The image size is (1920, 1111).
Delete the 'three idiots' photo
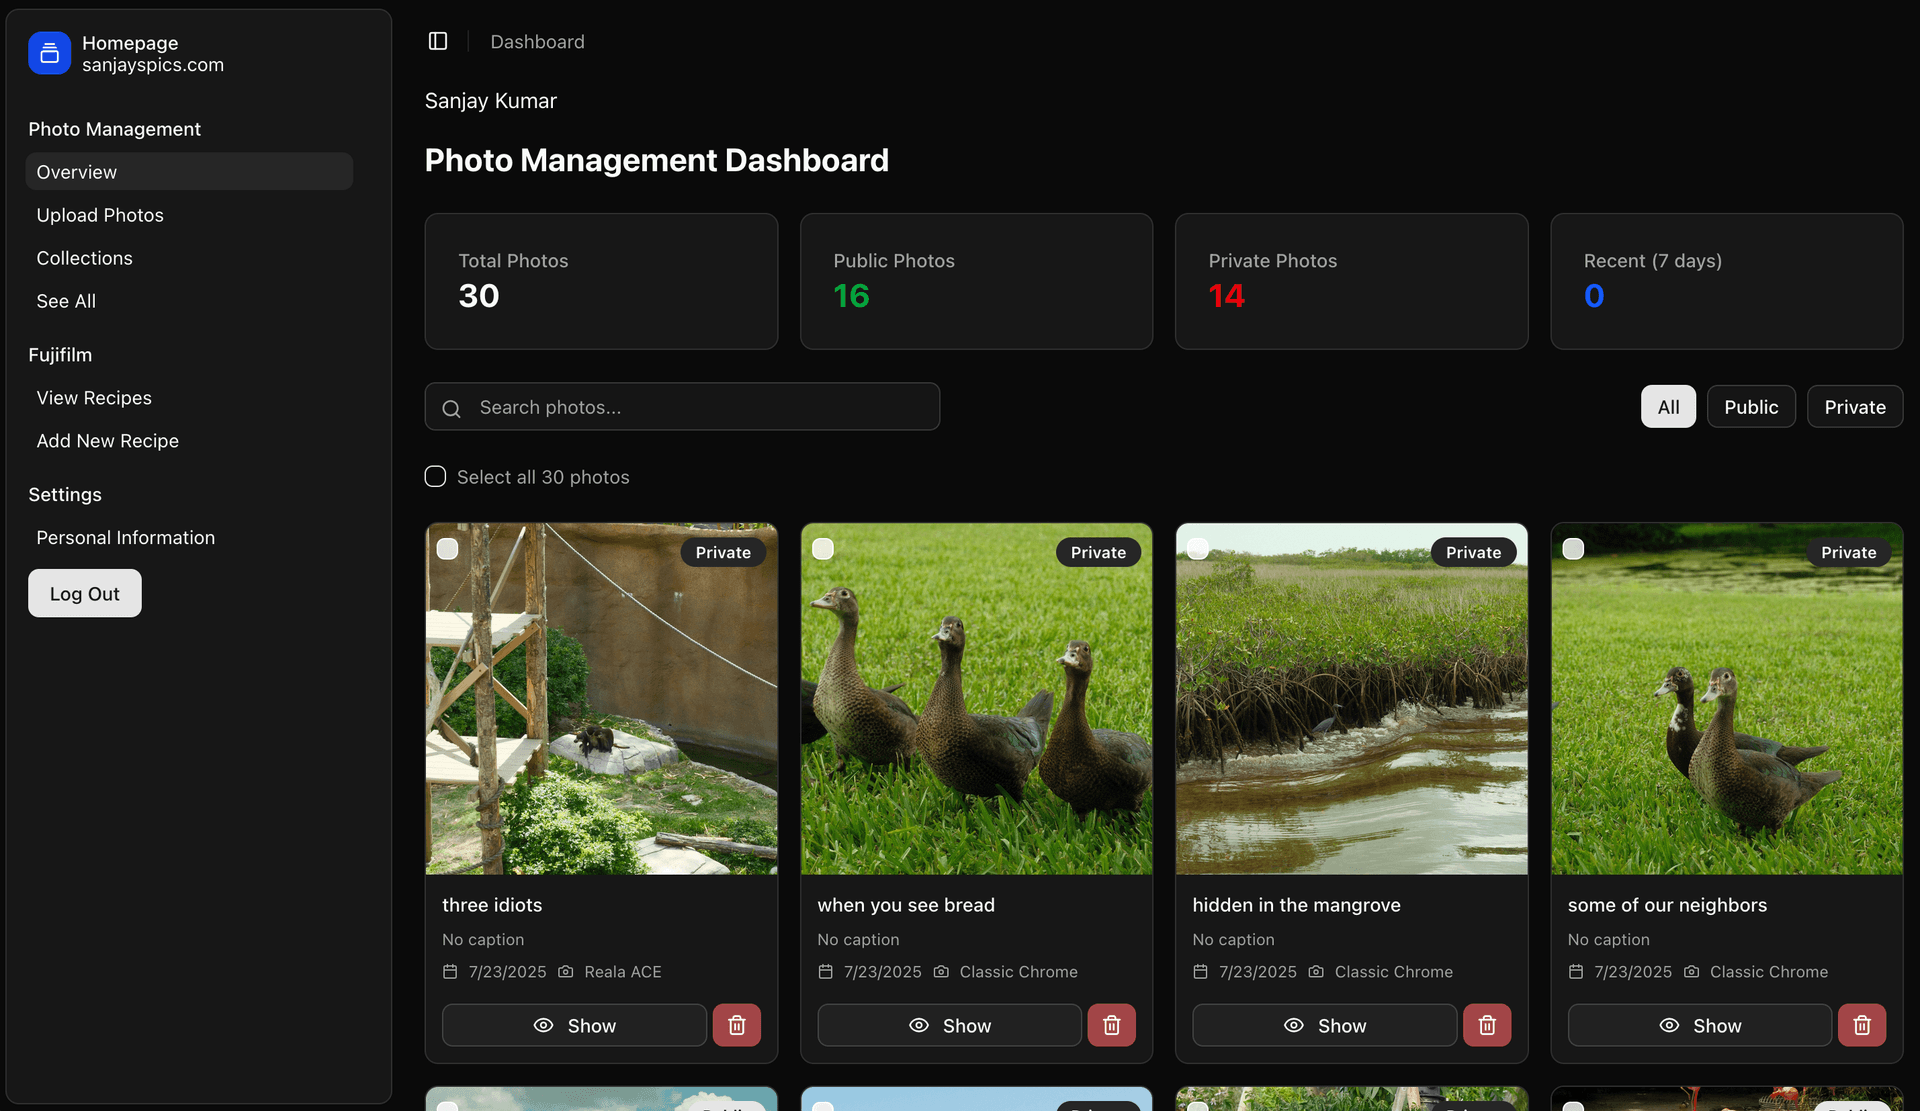[x=736, y=1025]
